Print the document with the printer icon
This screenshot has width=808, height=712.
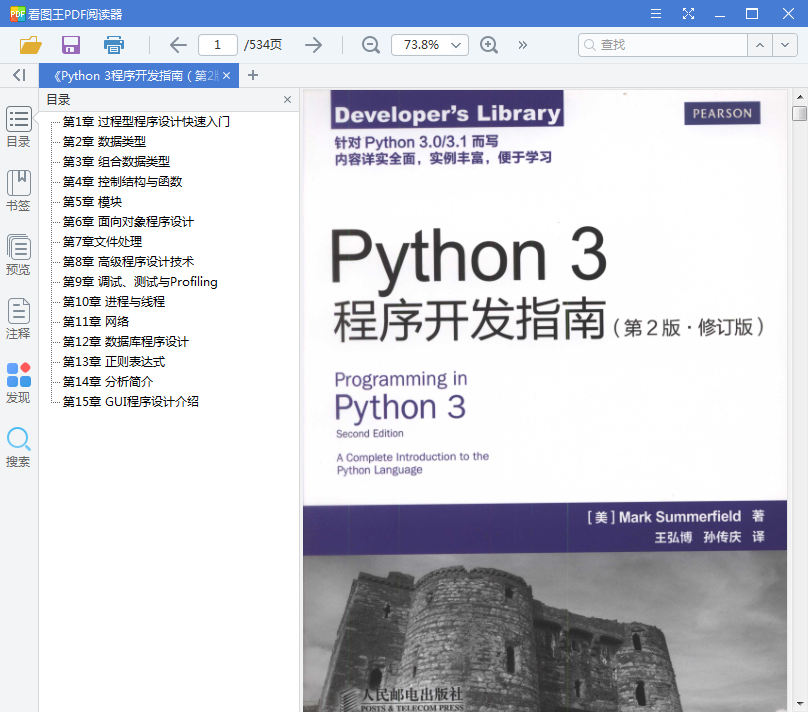pyautogui.click(x=113, y=45)
